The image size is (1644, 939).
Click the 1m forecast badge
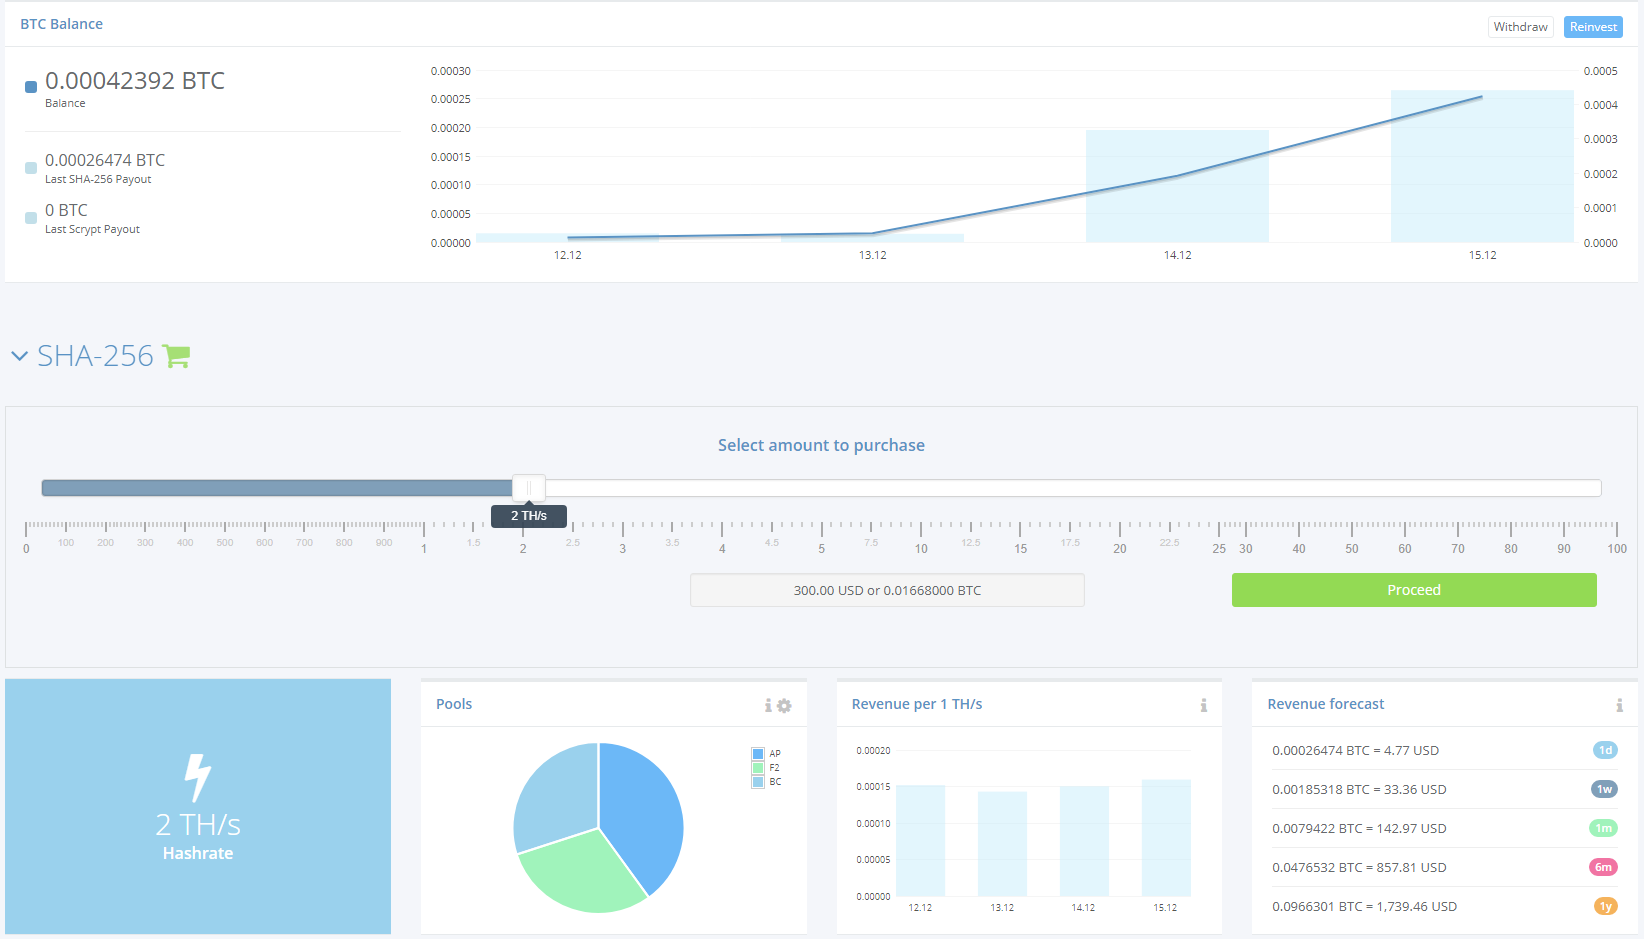pyautogui.click(x=1603, y=828)
